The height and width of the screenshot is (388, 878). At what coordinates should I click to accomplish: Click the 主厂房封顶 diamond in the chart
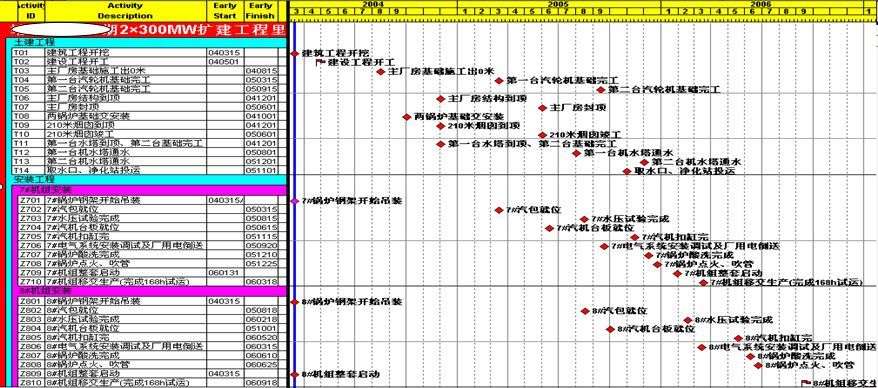click(542, 107)
